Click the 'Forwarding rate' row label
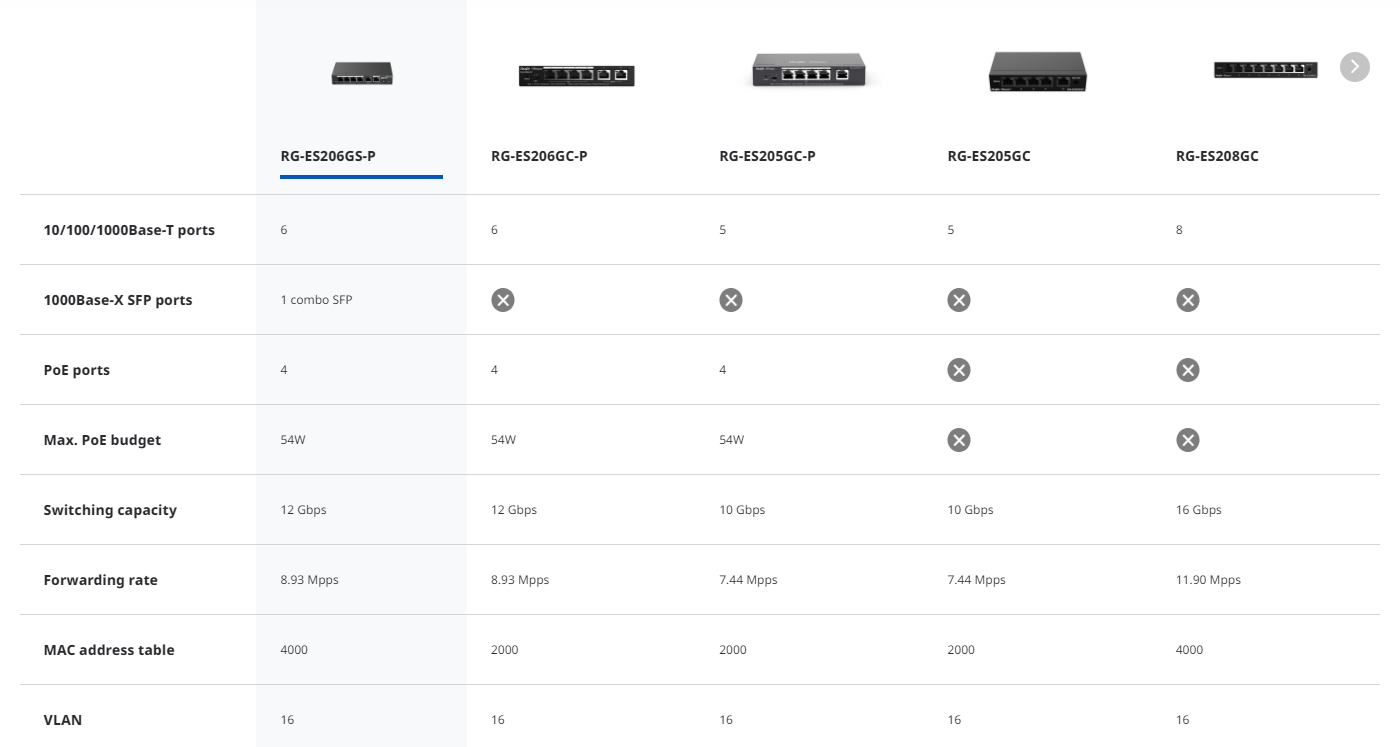Image resolution: width=1400 pixels, height=747 pixels. click(x=100, y=580)
